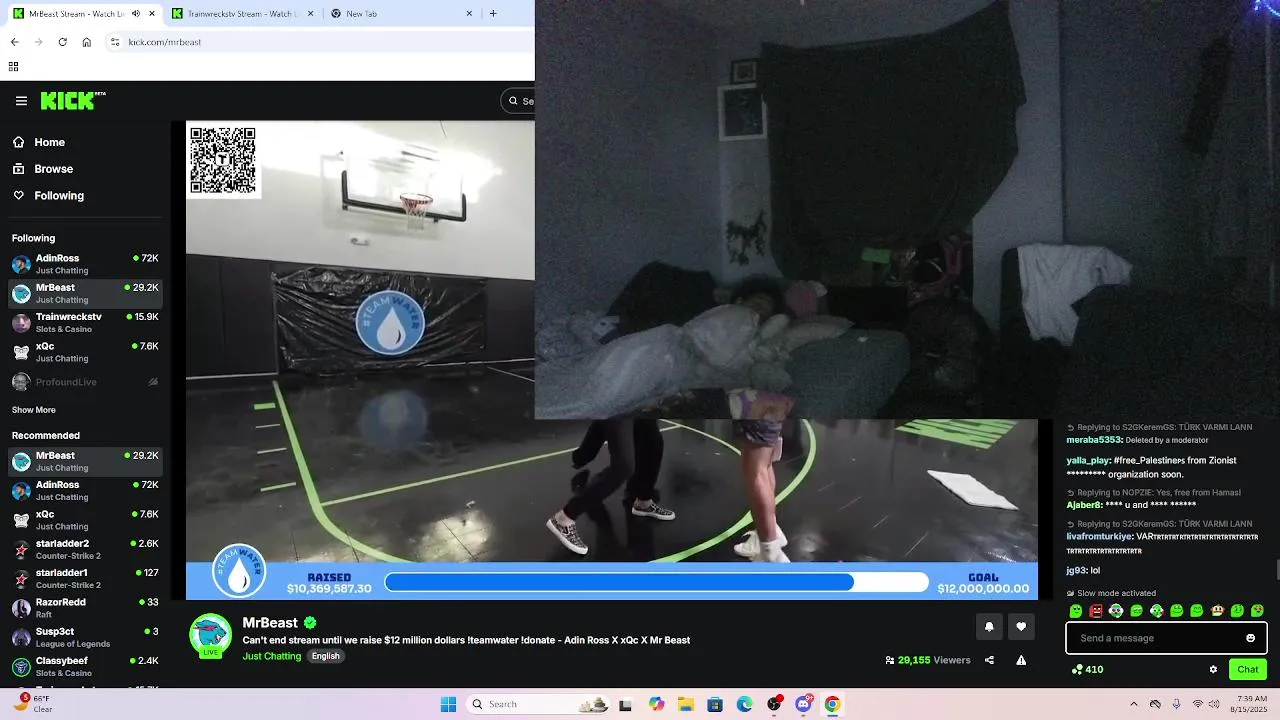The image size is (1280, 720).
Task: Click the fundraiser progress bar
Action: click(656, 582)
